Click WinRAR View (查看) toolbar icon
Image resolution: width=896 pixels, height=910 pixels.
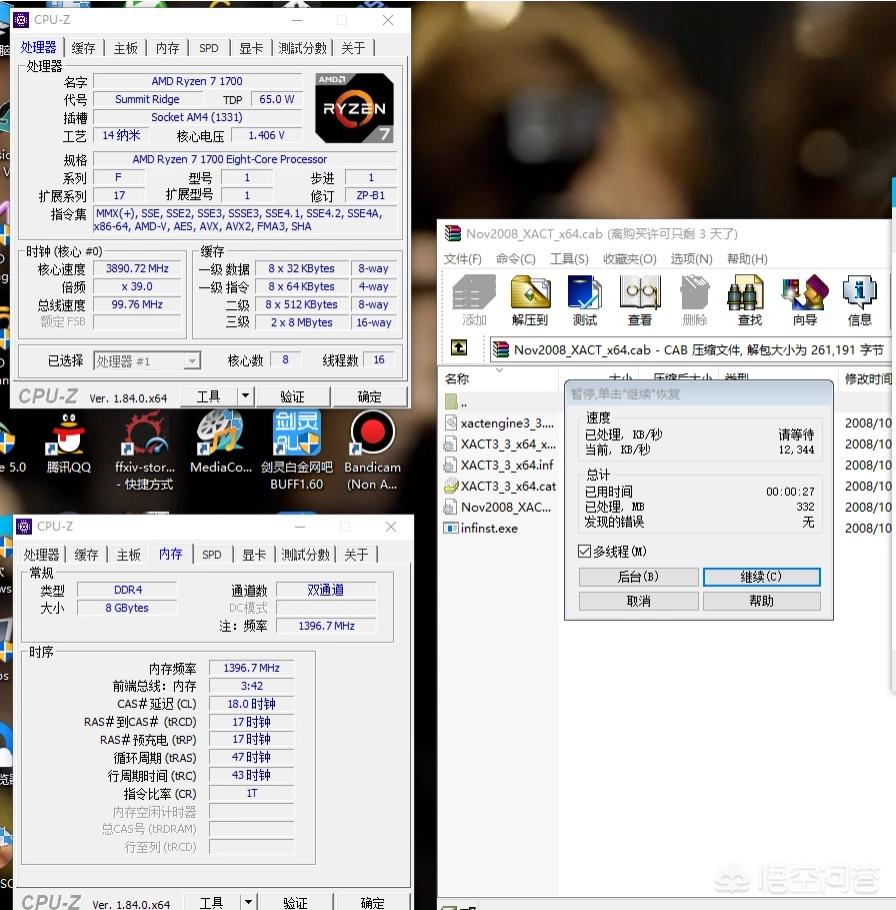640,300
